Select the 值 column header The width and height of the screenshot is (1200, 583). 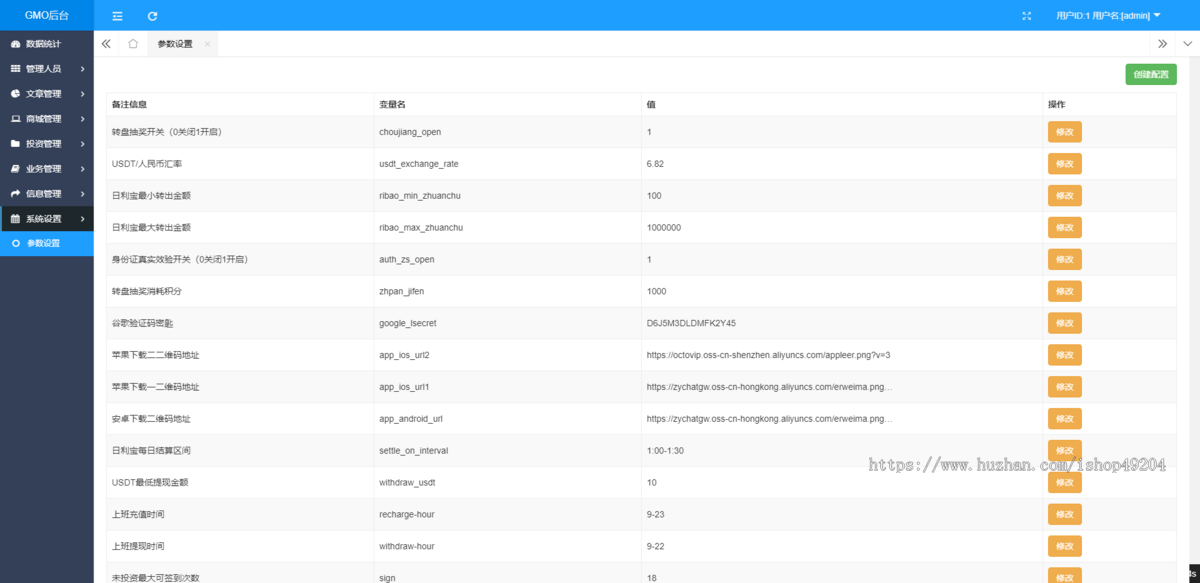(842, 104)
